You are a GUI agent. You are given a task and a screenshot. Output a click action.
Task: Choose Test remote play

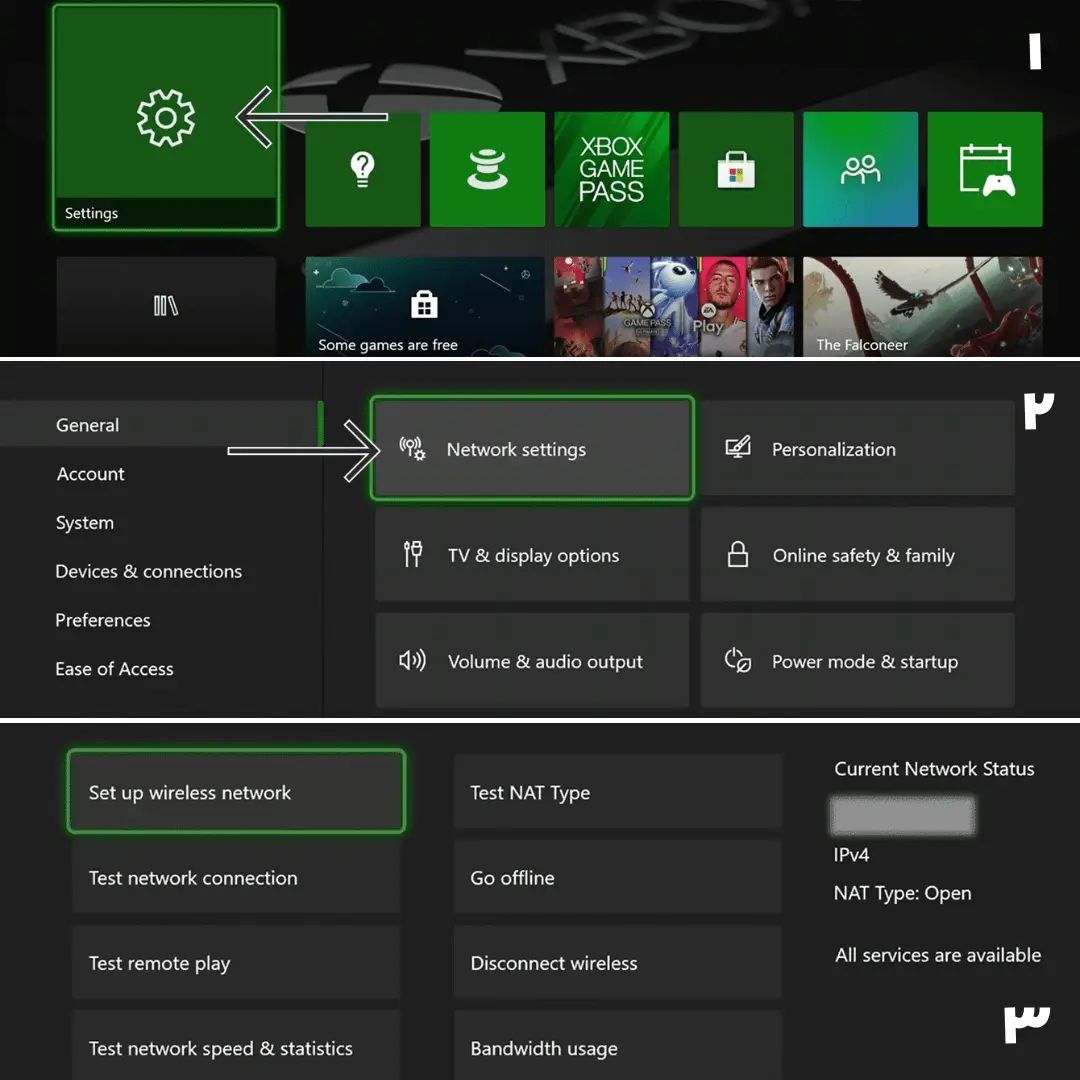(236, 963)
